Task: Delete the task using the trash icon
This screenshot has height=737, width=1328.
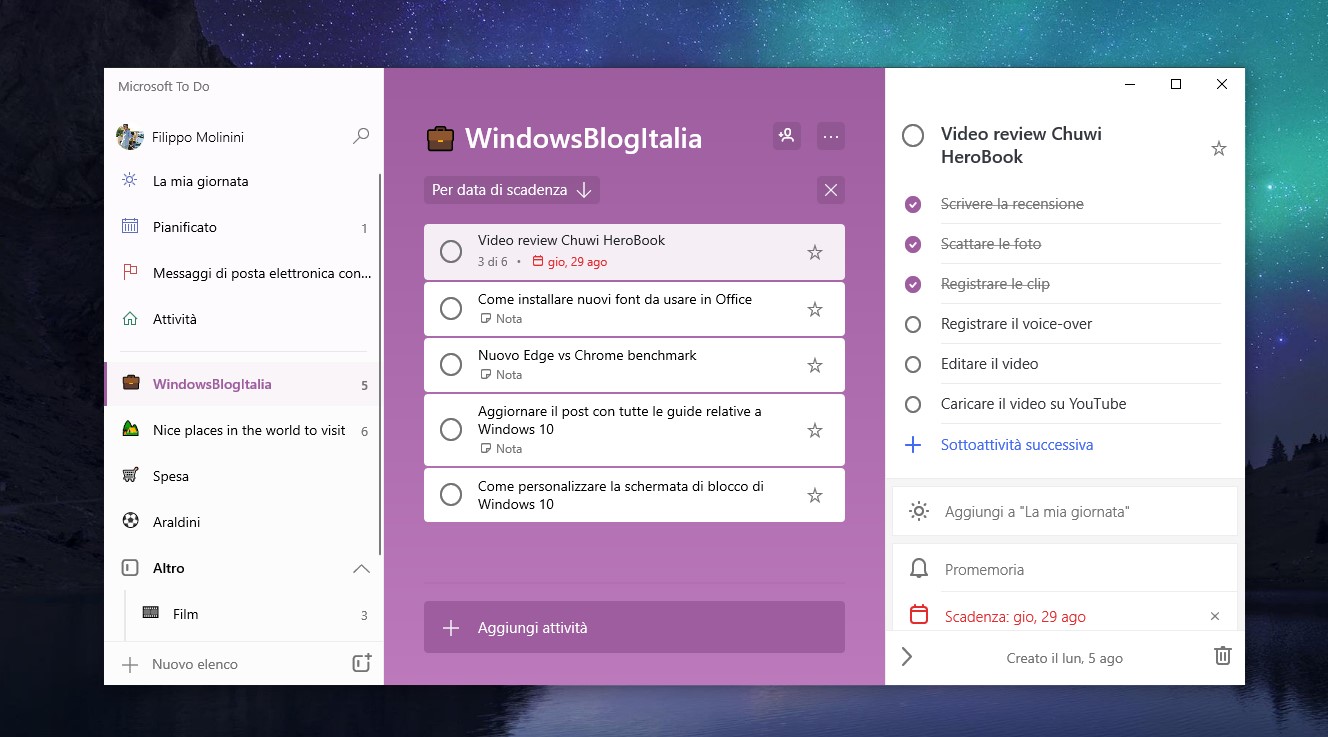Action: [1222, 656]
